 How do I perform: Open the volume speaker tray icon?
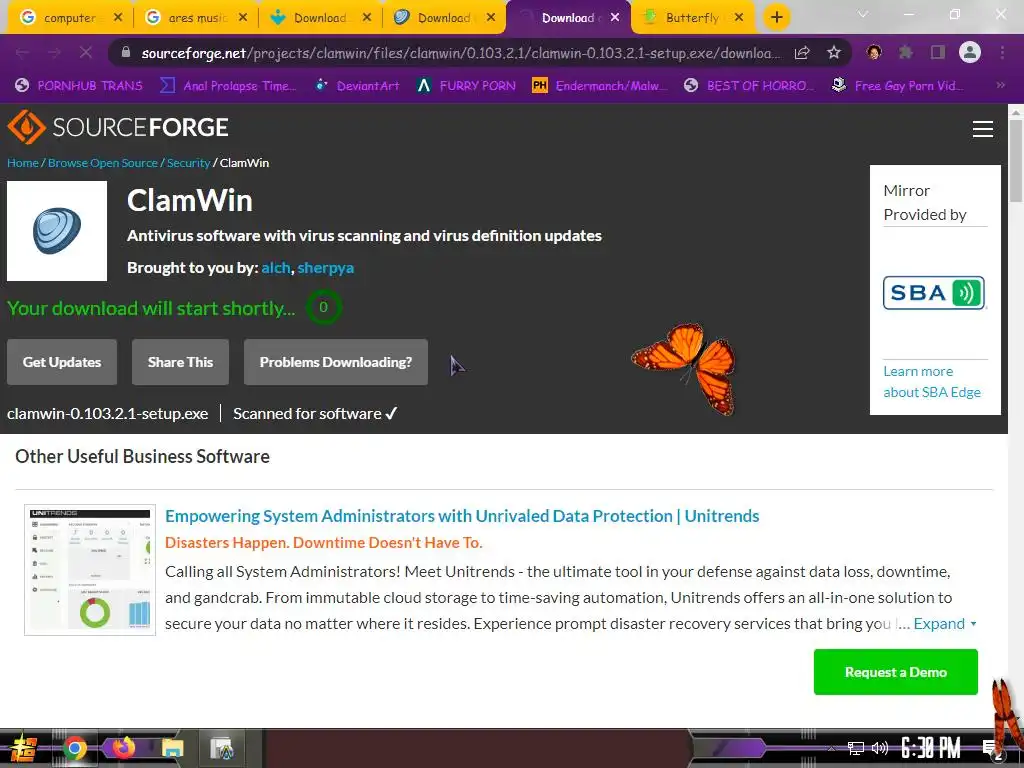[x=880, y=748]
